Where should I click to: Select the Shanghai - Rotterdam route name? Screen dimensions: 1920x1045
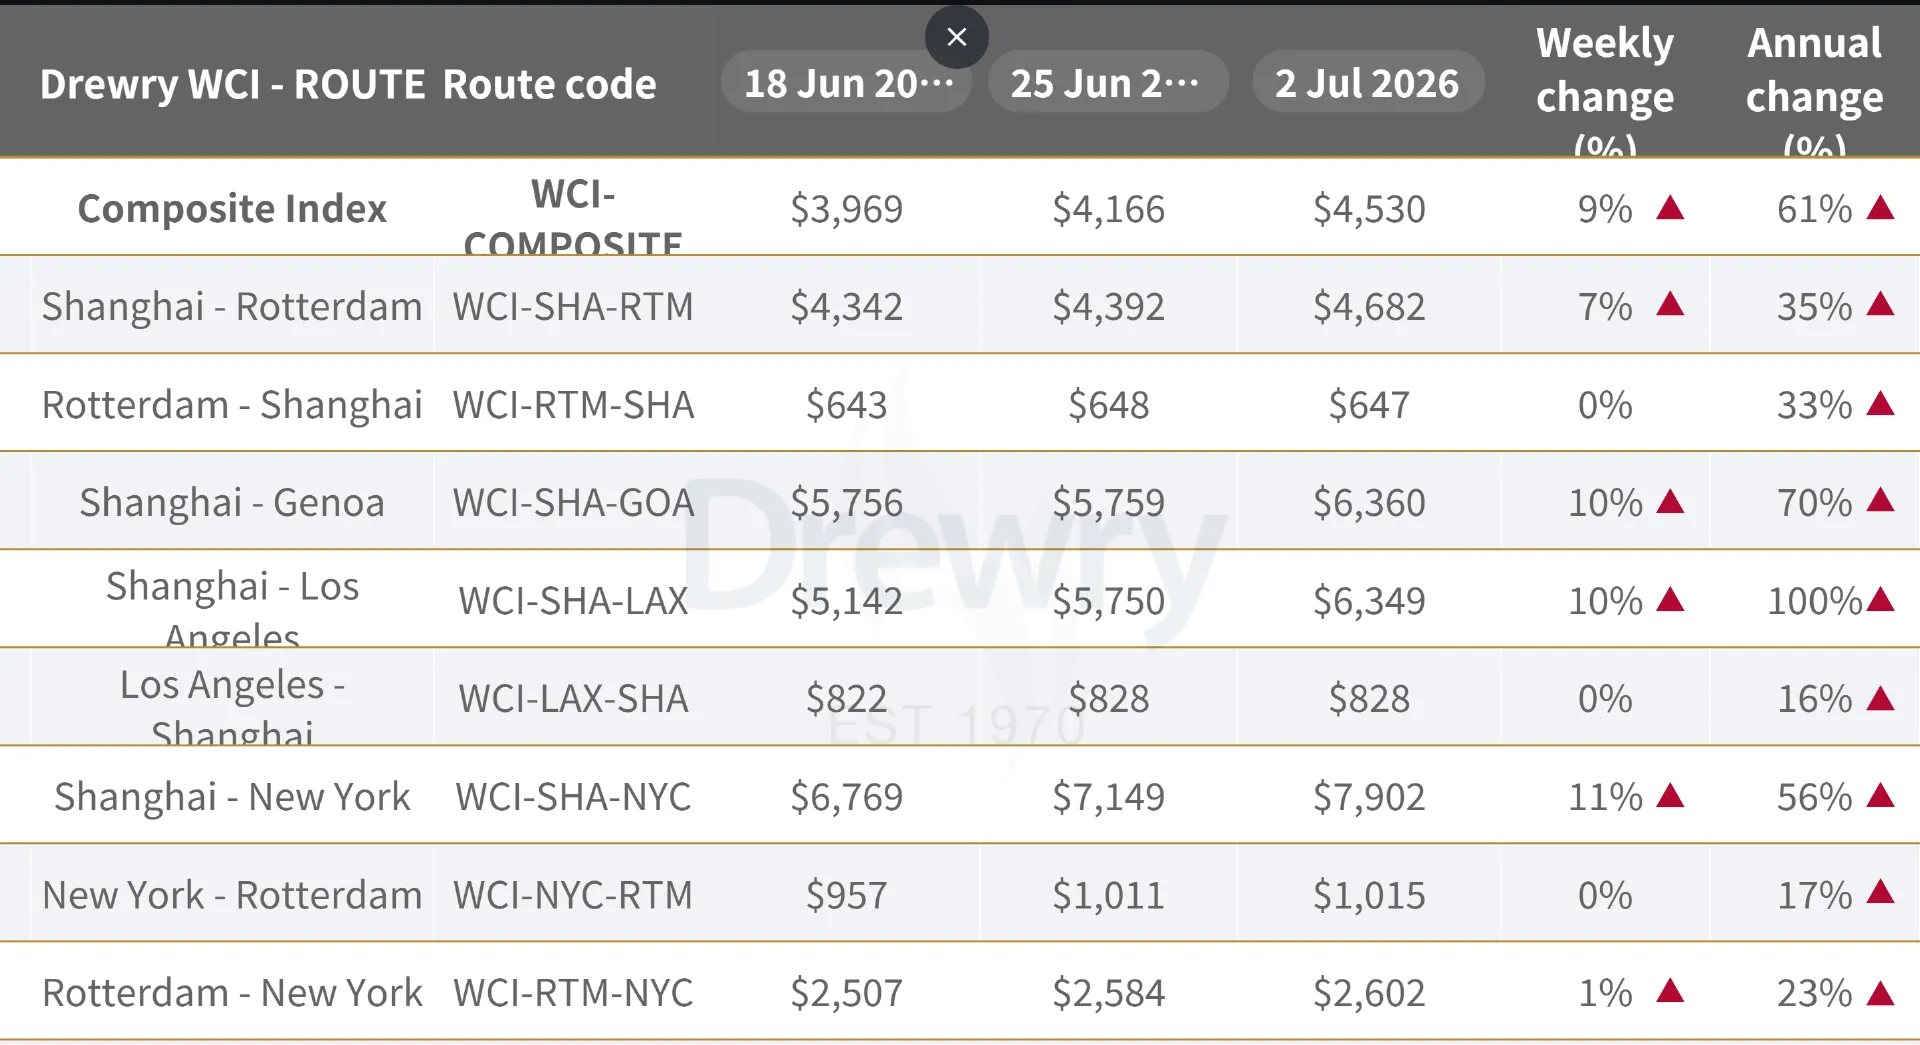coord(232,306)
